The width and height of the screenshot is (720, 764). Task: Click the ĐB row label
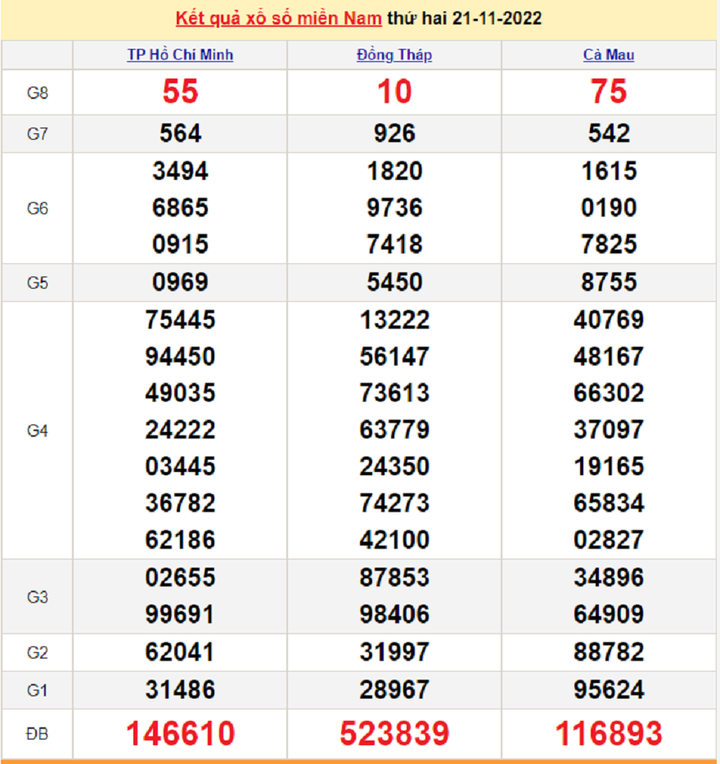(37, 734)
